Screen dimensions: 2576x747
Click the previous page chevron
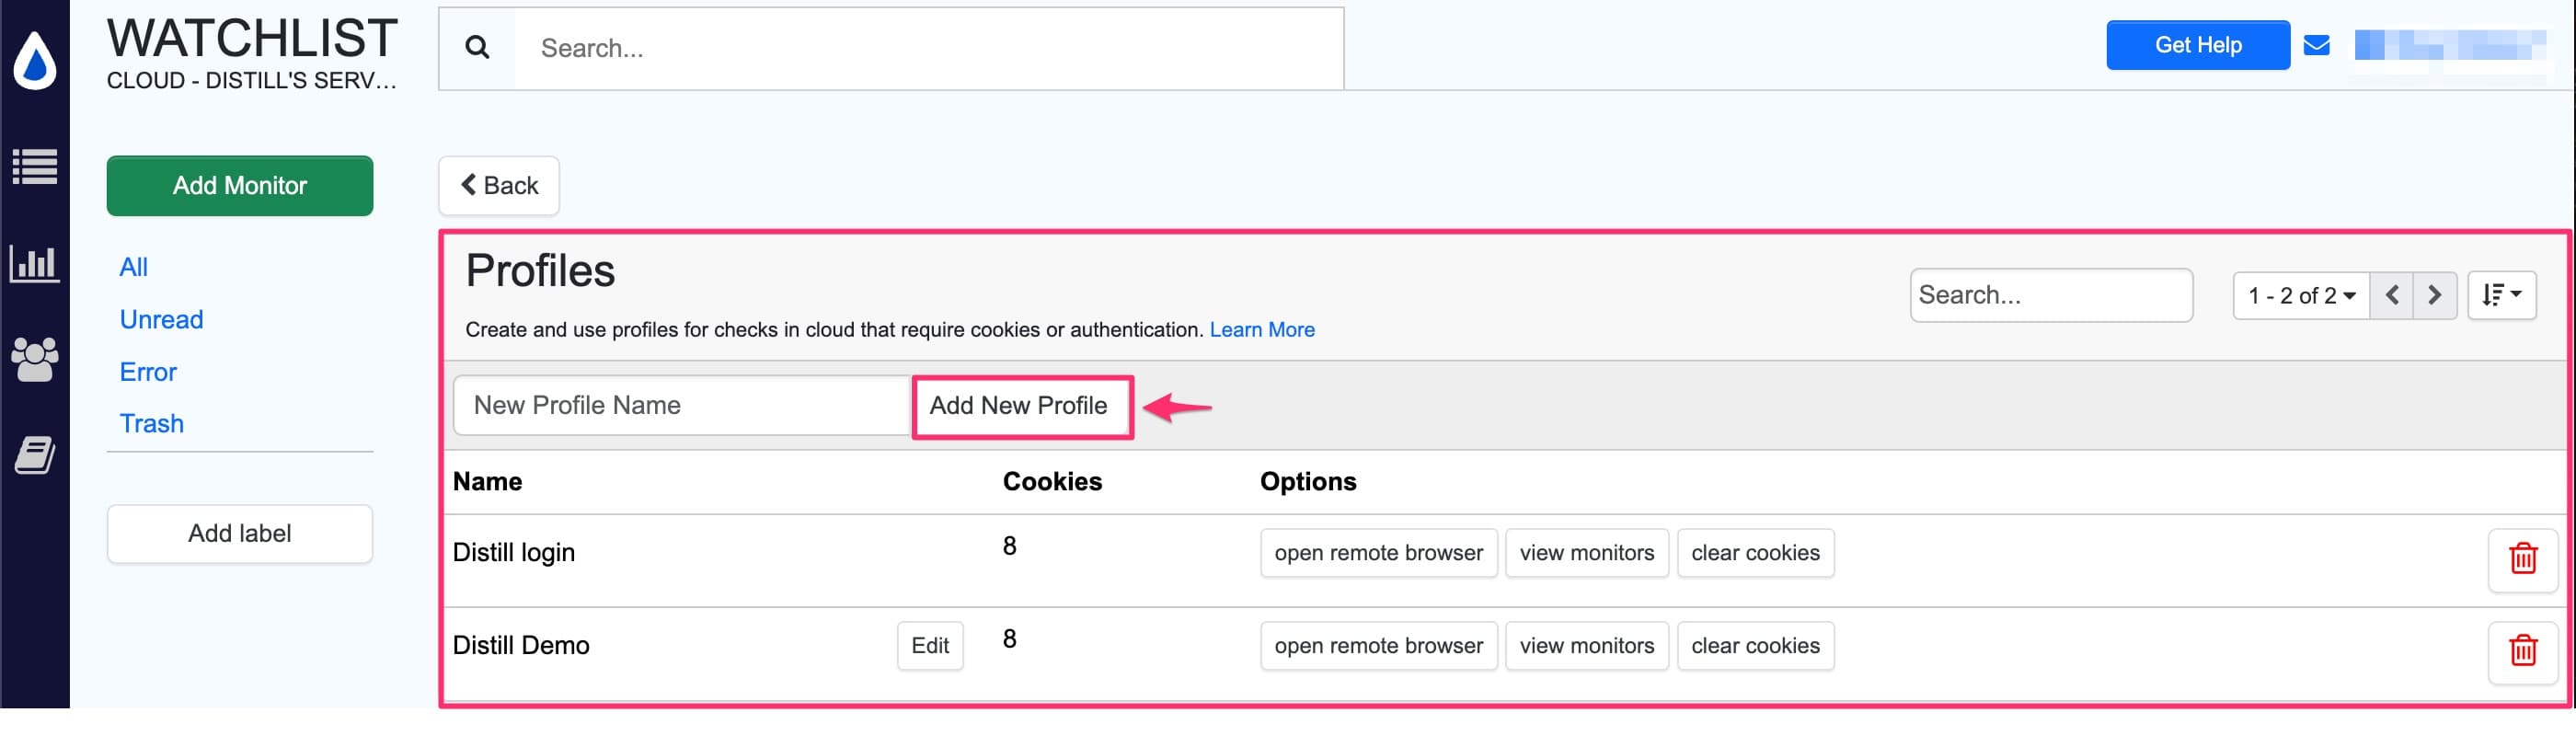[x=2393, y=295]
